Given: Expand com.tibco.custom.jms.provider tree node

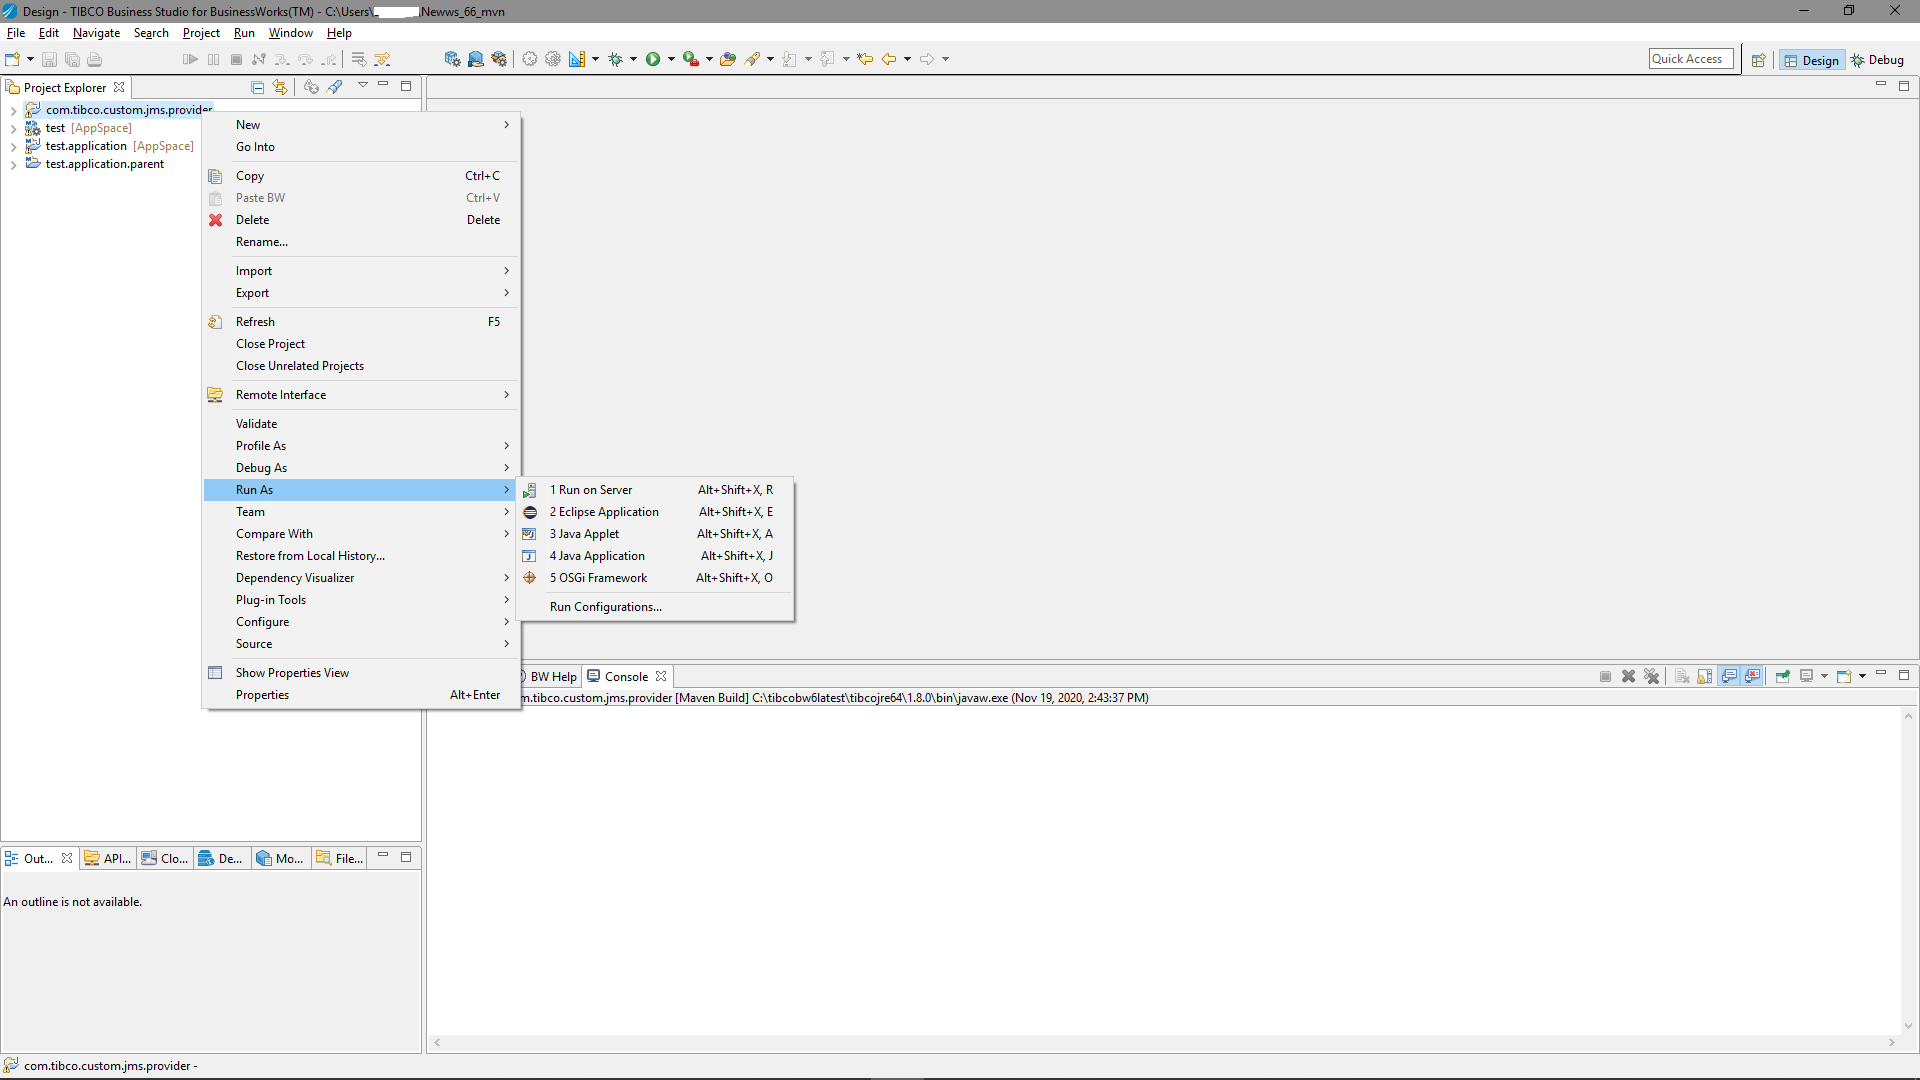Looking at the screenshot, I should tap(13, 110).
